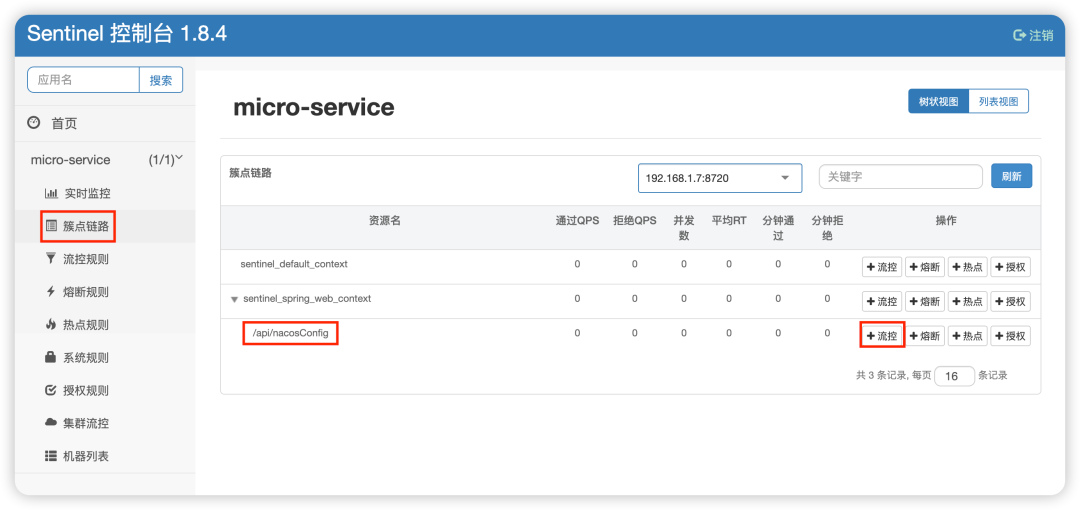Screen dimensions: 1080x510
Task: Select sentinel_default_context resource text
Action: [x=294, y=264]
